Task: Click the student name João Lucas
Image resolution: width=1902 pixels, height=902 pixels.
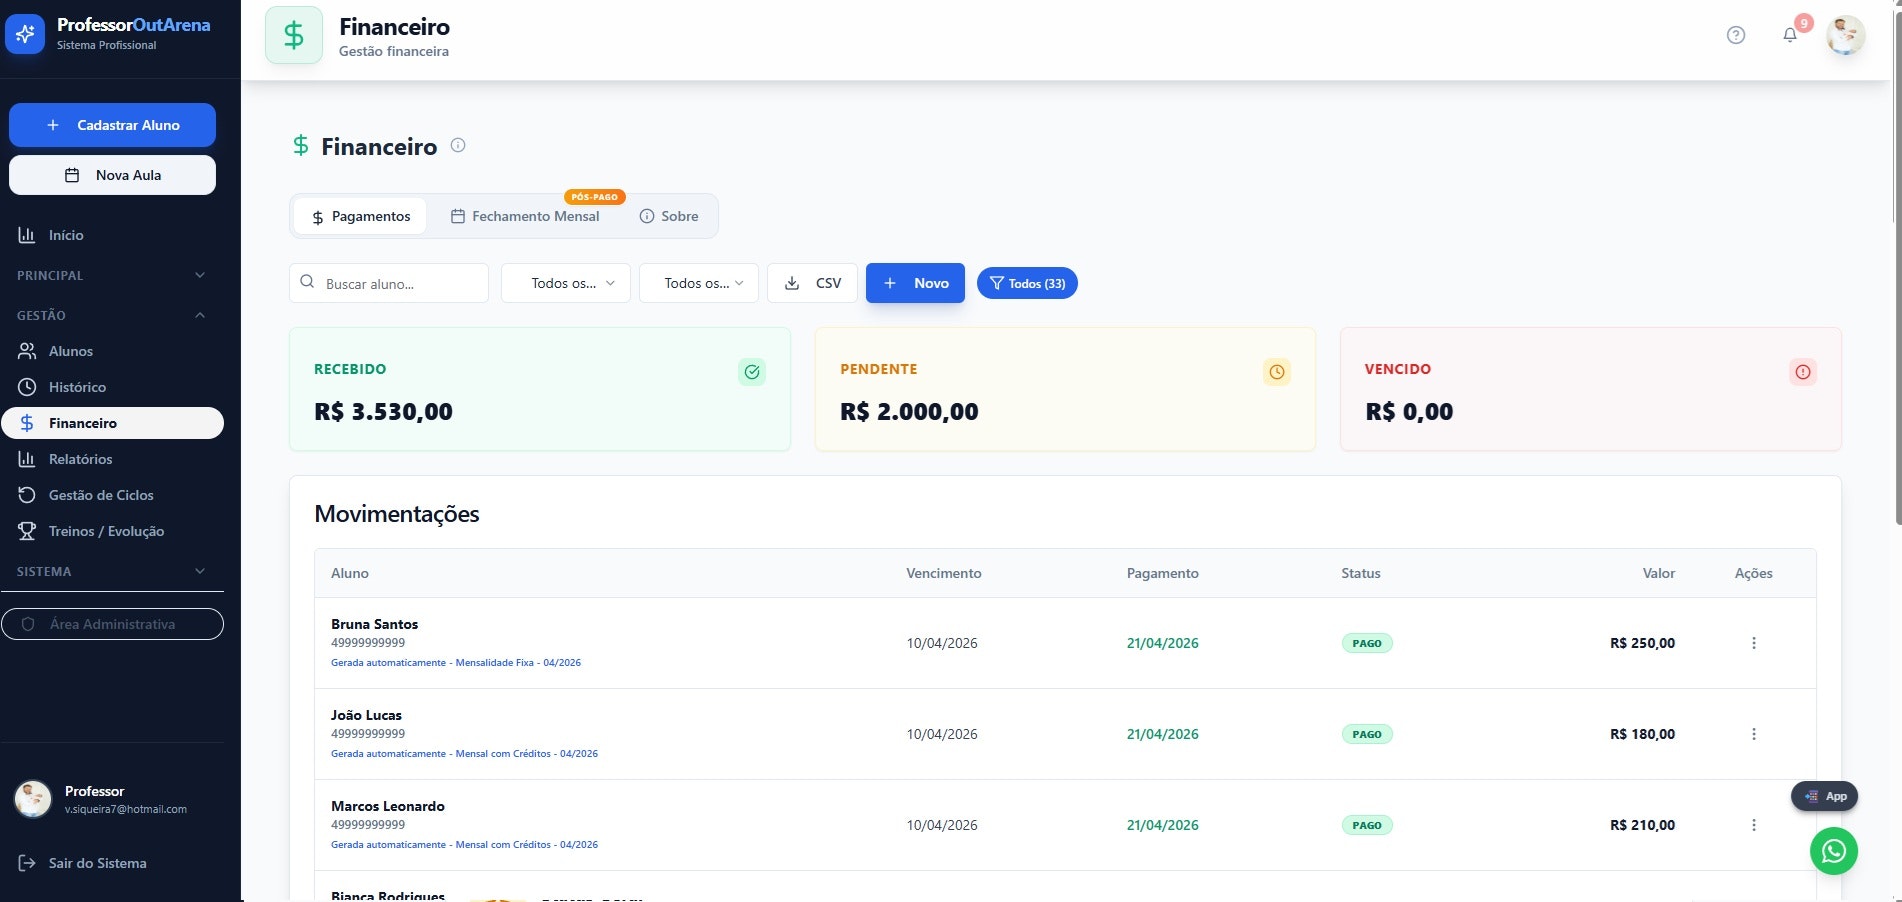Action: [367, 715]
